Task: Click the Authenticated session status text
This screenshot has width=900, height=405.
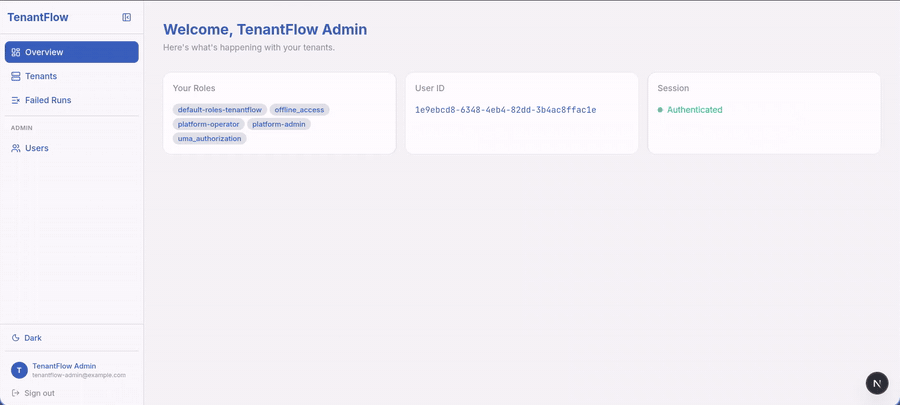Action: click(x=695, y=110)
